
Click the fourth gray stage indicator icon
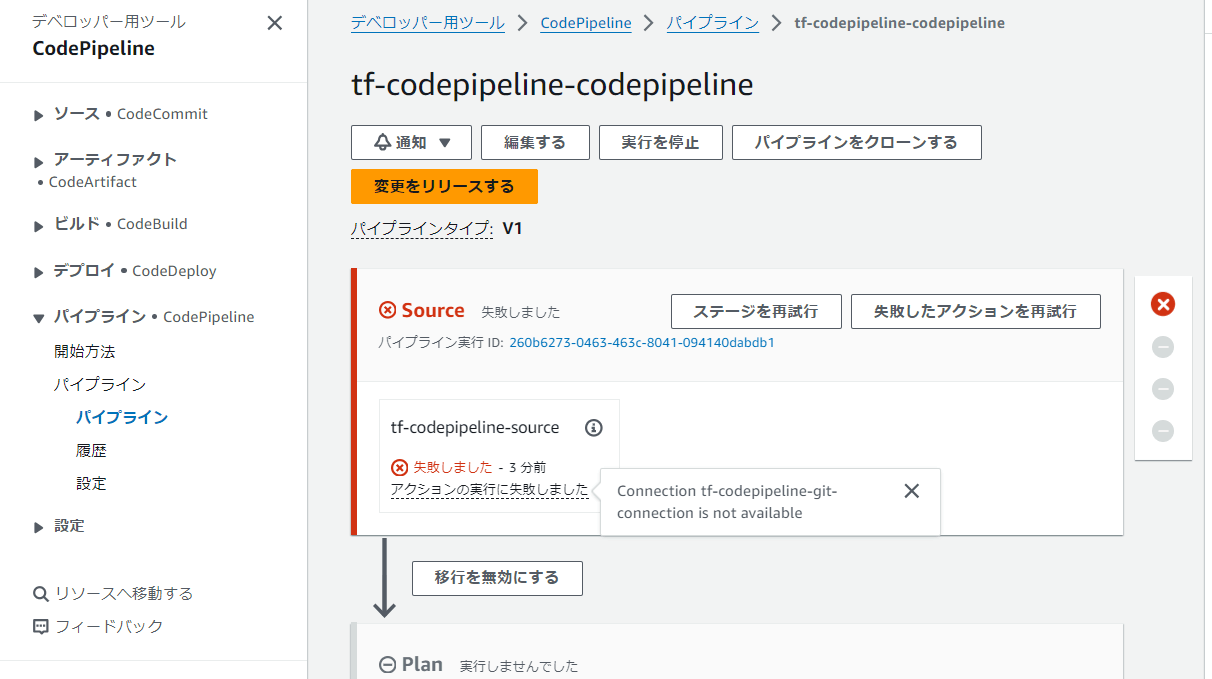[1163, 431]
